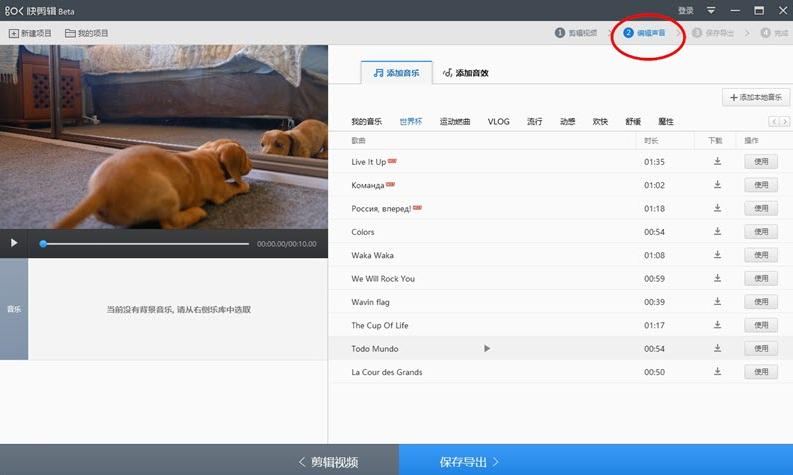This screenshot has width=793, height=475.
Task: Download The Cup Of Life
Action: click(x=717, y=325)
